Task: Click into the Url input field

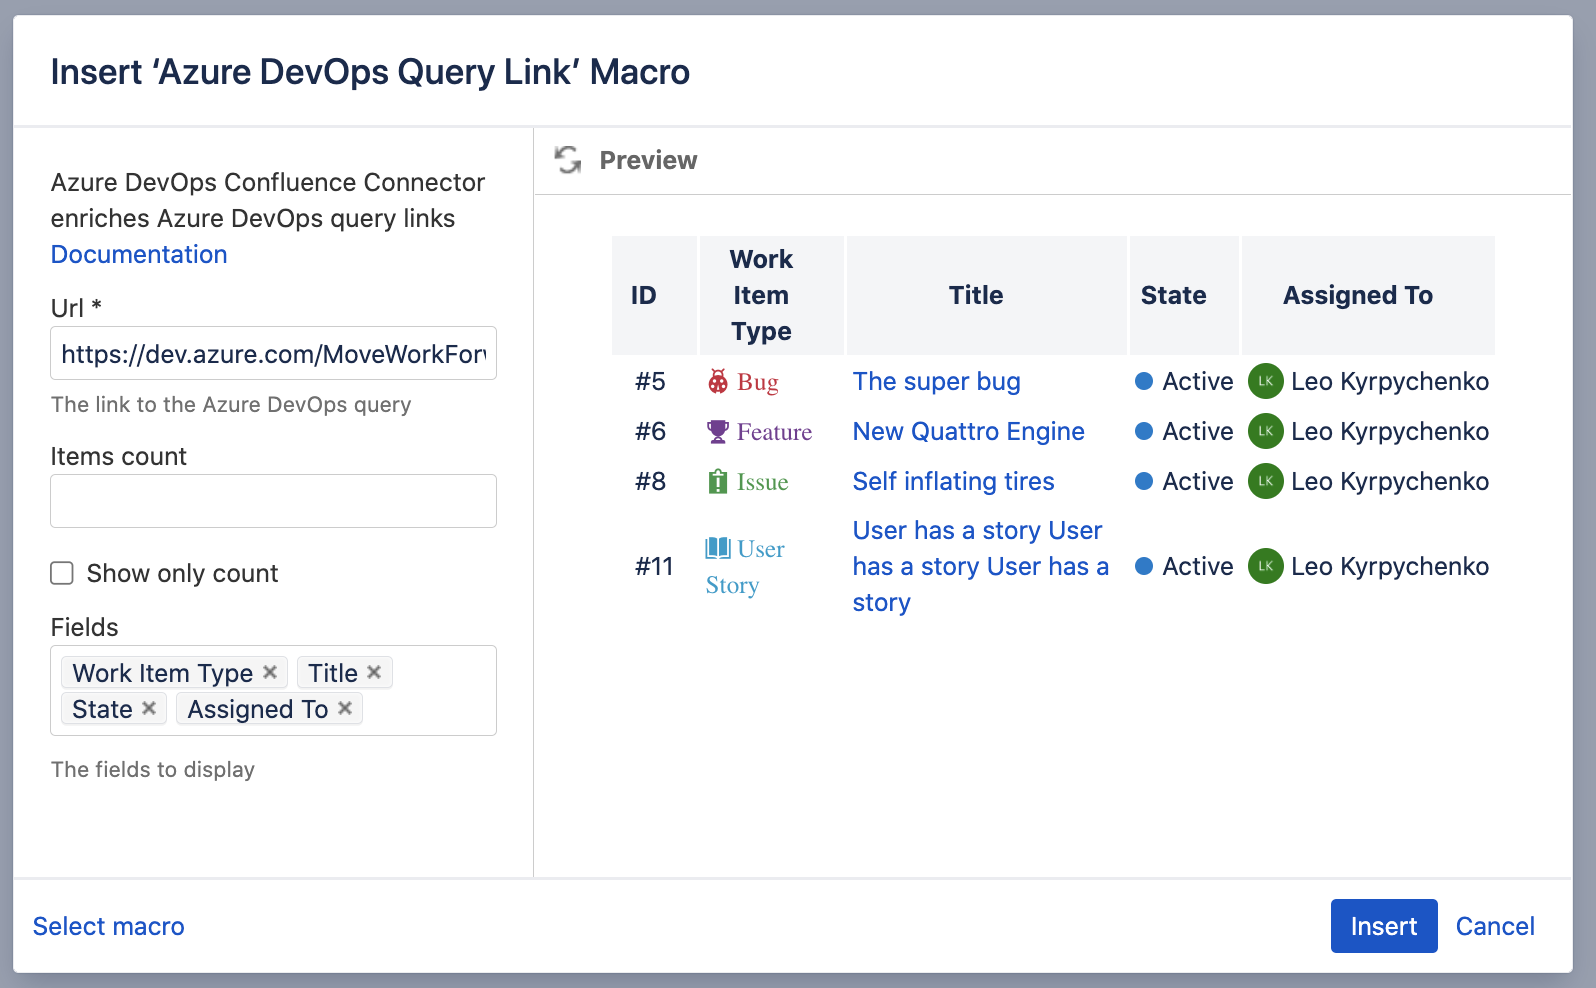Action: [273, 354]
